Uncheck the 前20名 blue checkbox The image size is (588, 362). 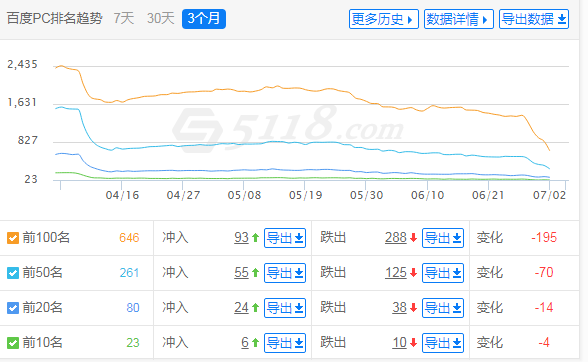pos(13,308)
